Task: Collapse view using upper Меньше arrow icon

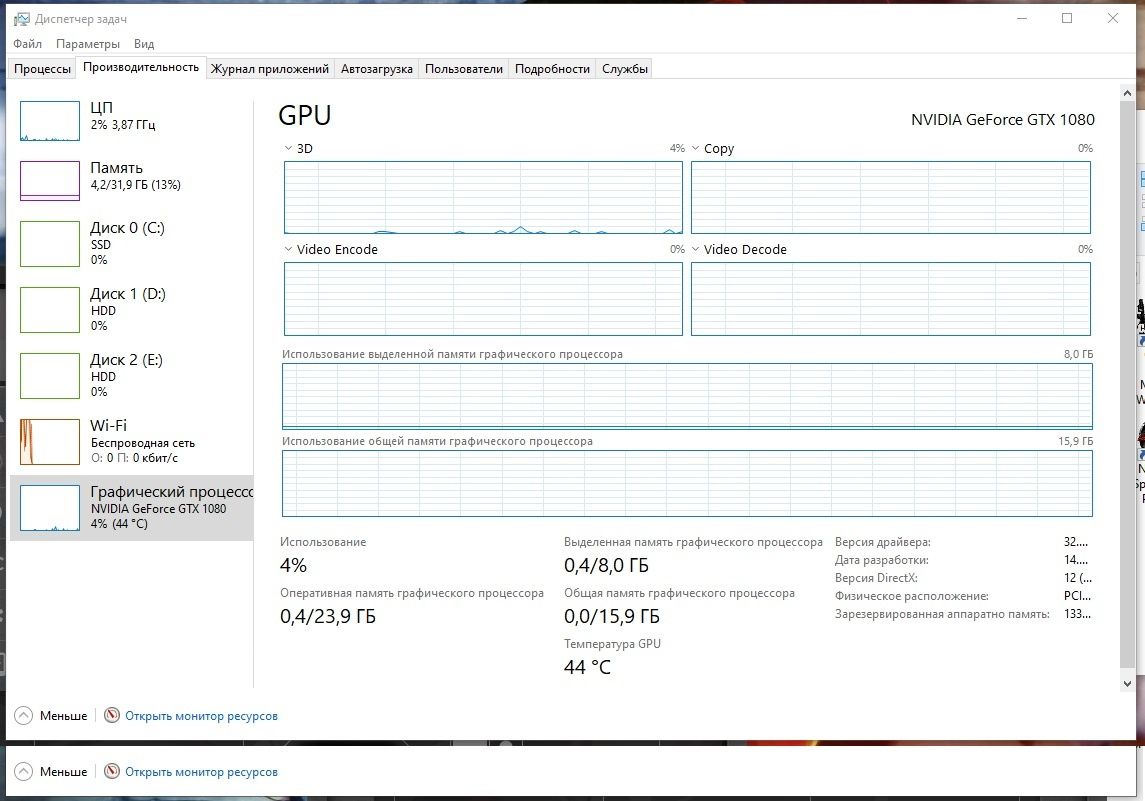Action: click(24, 716)
